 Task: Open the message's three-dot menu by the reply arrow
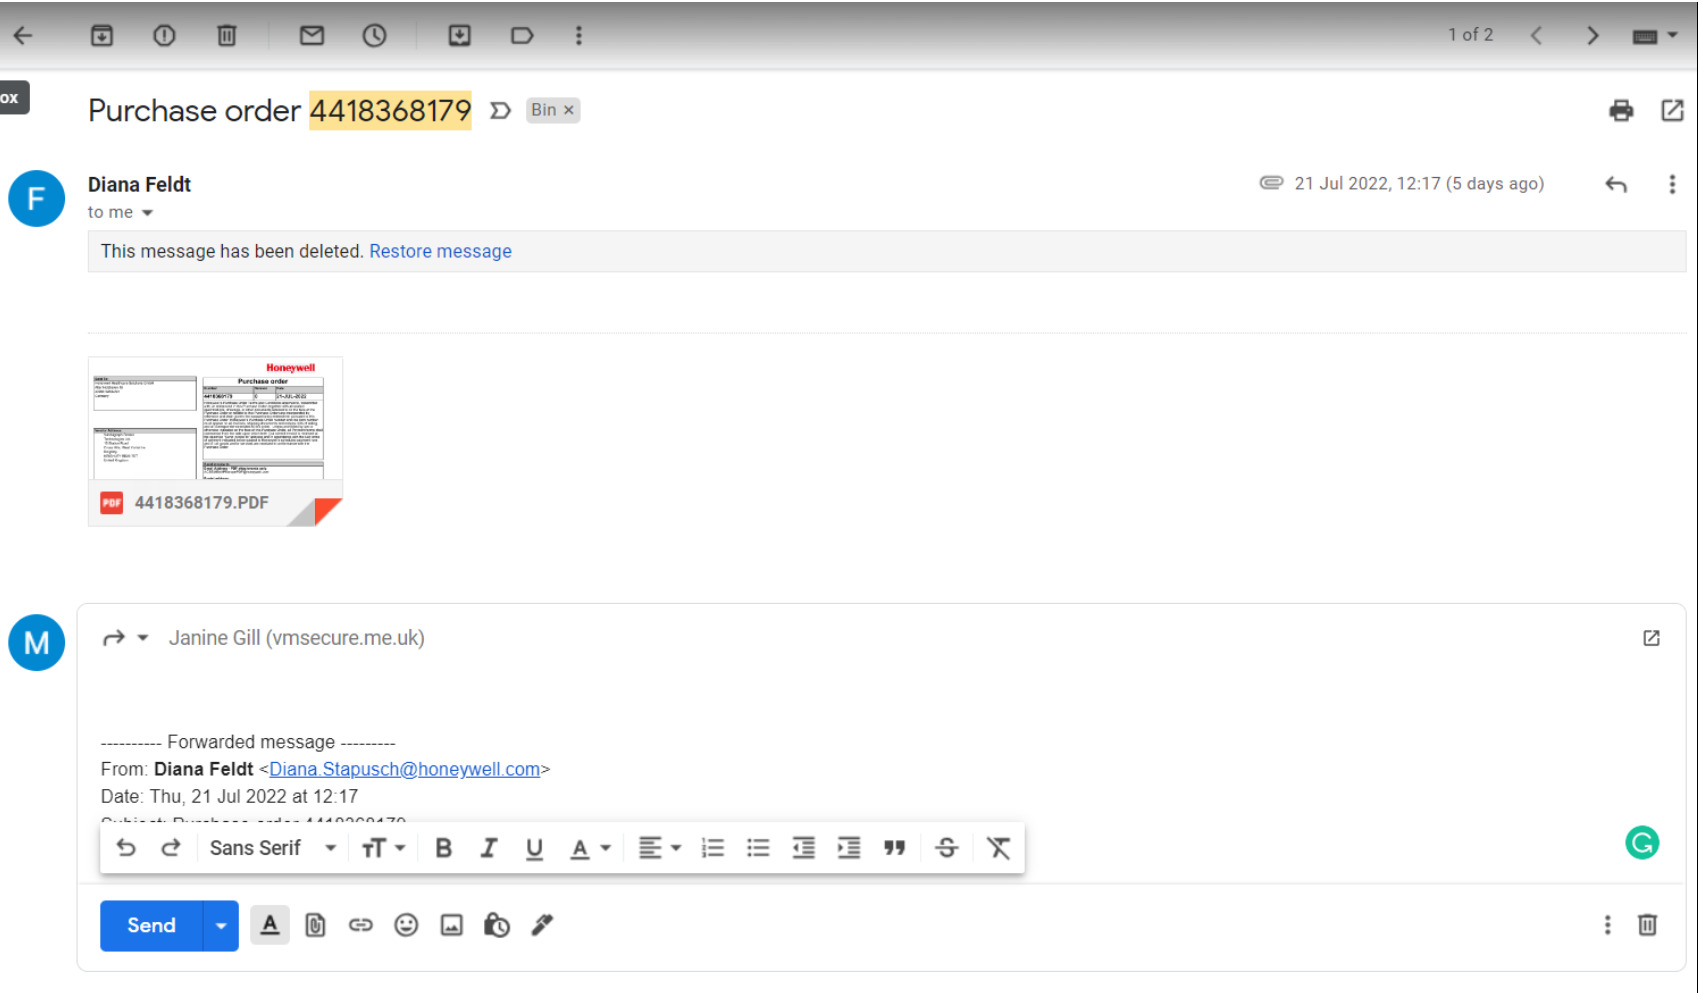(1671, 185)
